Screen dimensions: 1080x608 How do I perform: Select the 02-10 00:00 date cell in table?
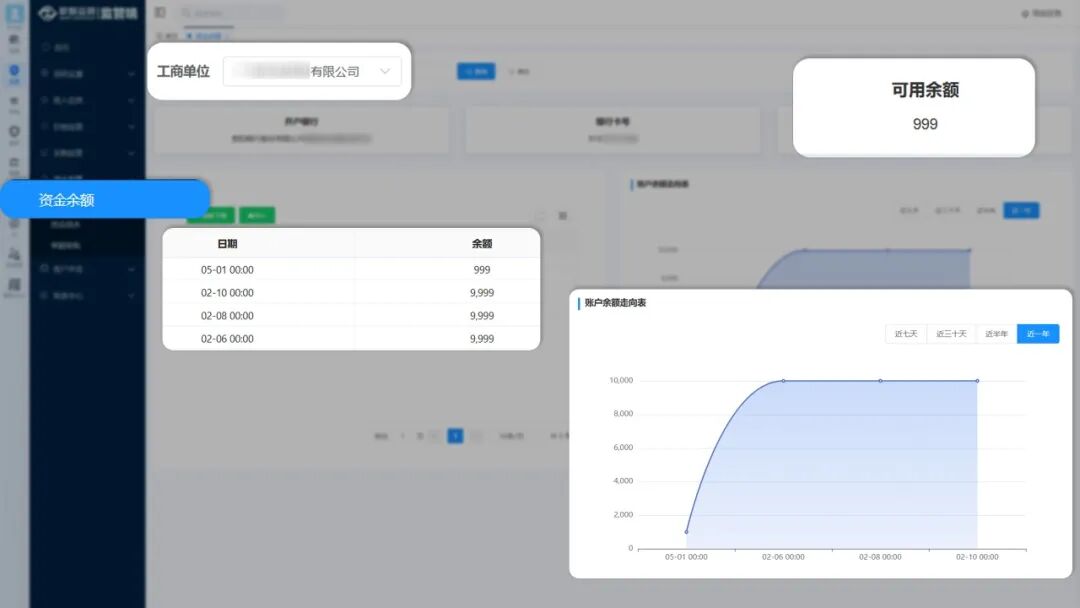click(x=227, y=293)
